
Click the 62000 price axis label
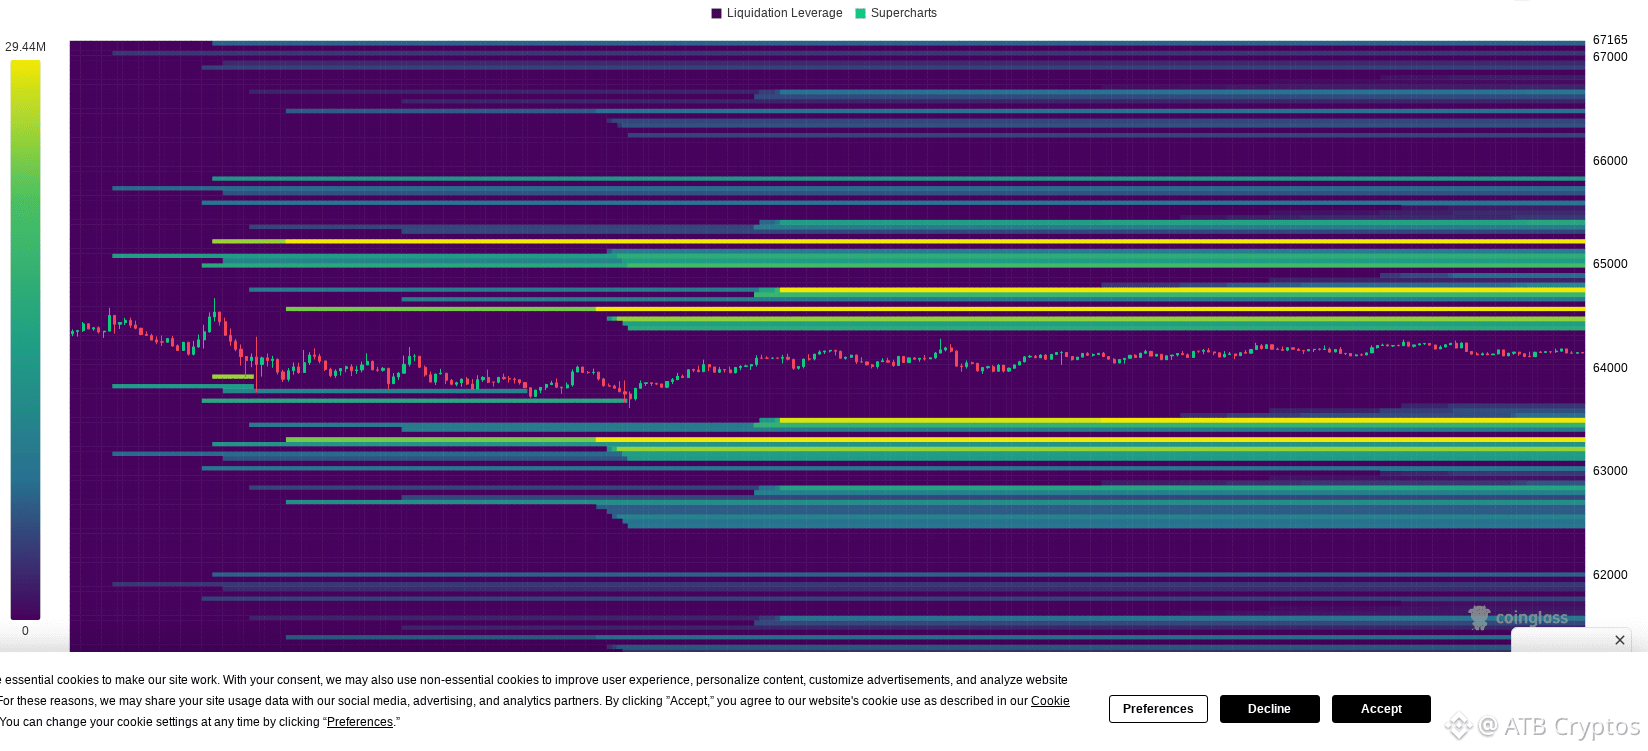coord(1610,575)
